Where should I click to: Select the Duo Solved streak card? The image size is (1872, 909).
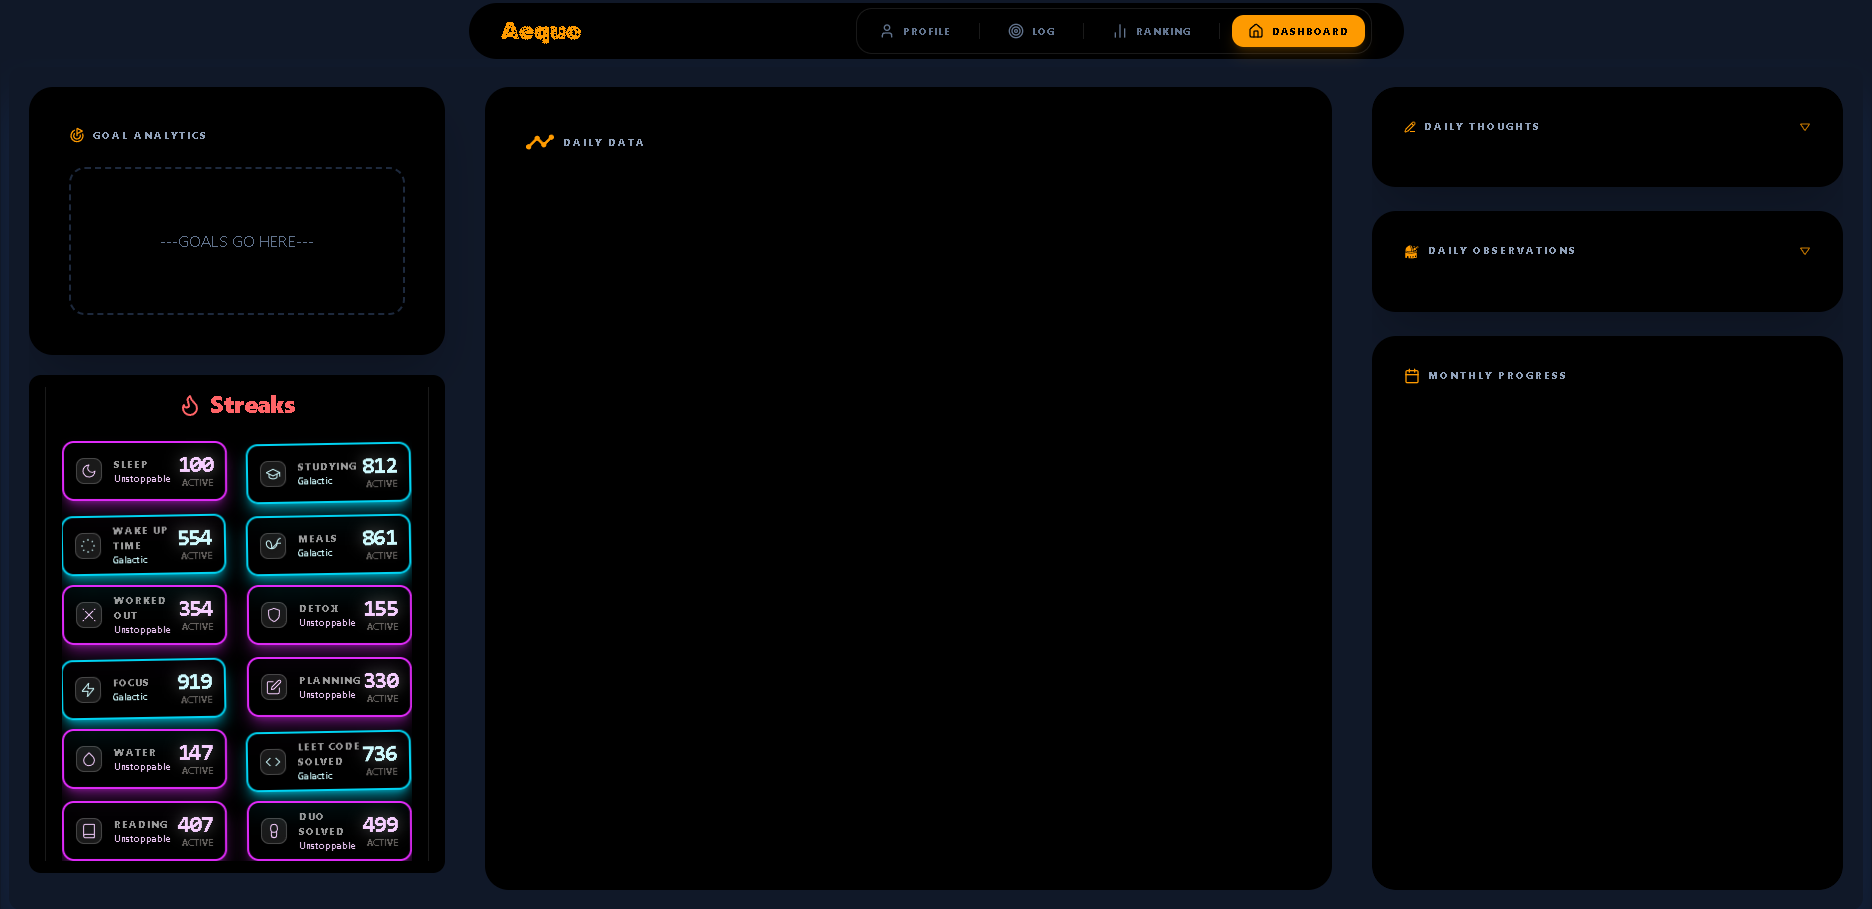329,831
